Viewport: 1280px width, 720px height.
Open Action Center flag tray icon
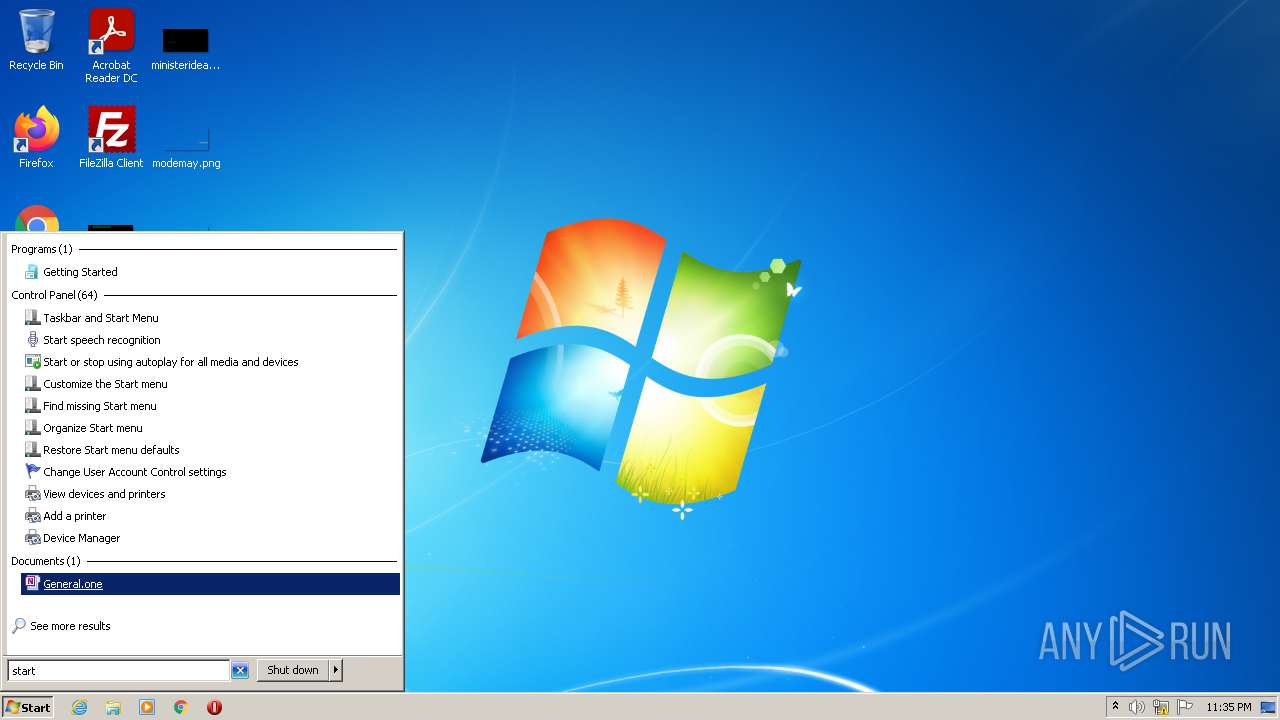click(x=1185, y=707)
